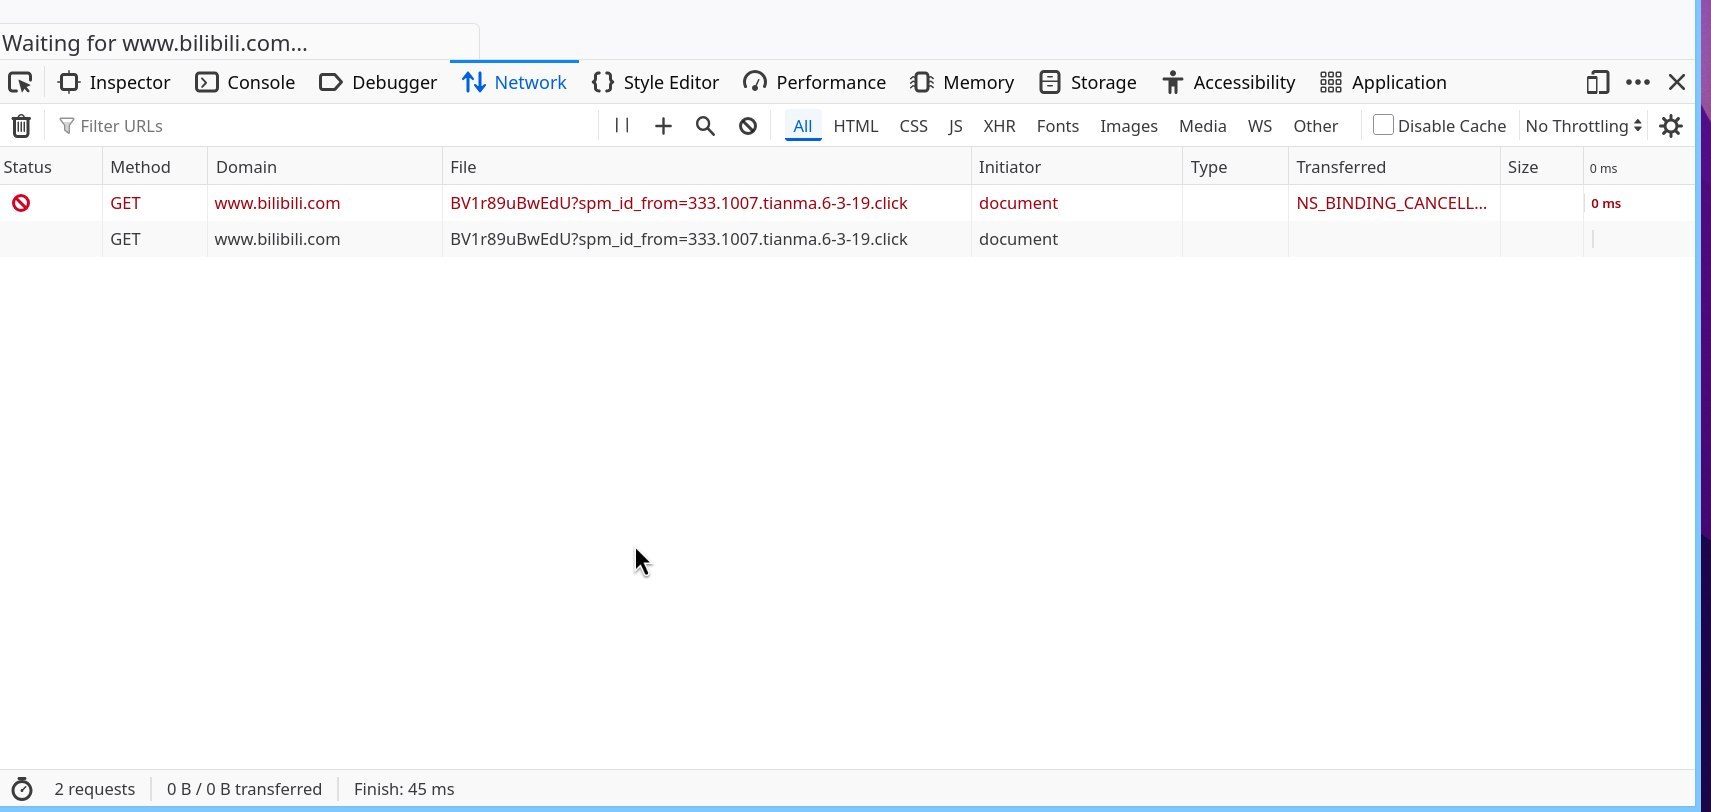Toggle the XHR request filter
The height and width of the screenshot is (812, 1711).
click(999, 126)
